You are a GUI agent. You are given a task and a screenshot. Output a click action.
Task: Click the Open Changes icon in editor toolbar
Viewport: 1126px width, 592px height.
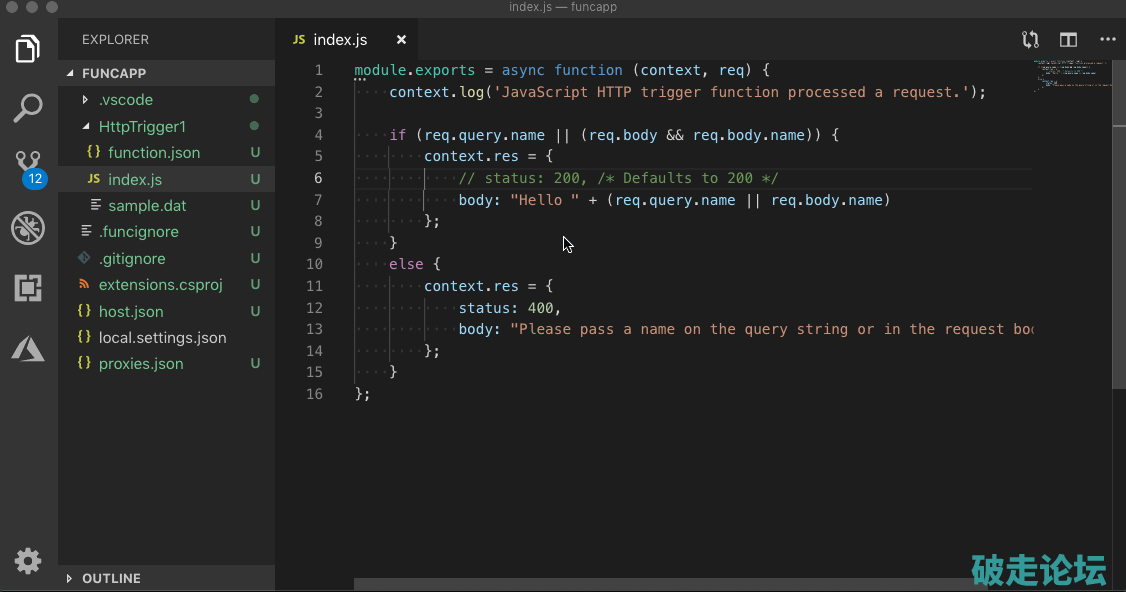(1030, 40)
